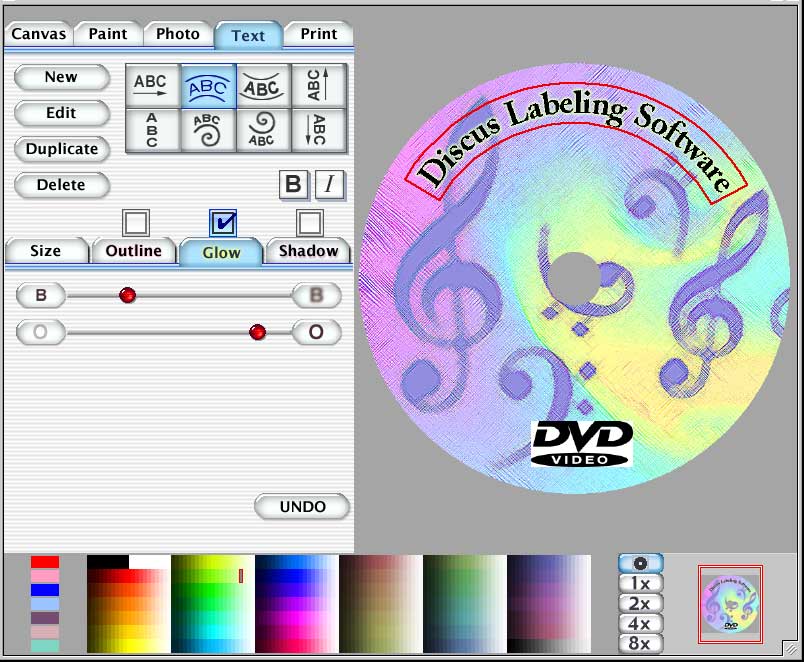Image resolution: width=804 pixels, height=662 pixels.
Task: Pick the teal recent color swatch
Action: pyautogui.click(x=45, y=646)
